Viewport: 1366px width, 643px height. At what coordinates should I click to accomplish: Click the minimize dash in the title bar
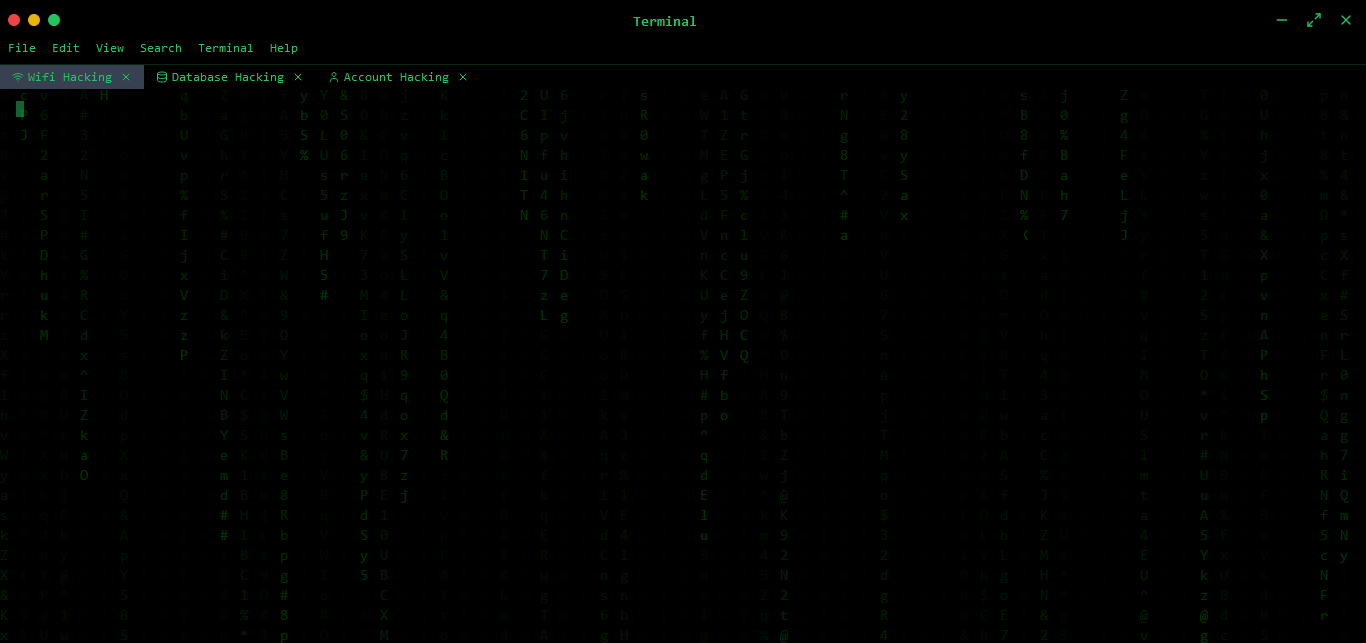coord(1282,19)
